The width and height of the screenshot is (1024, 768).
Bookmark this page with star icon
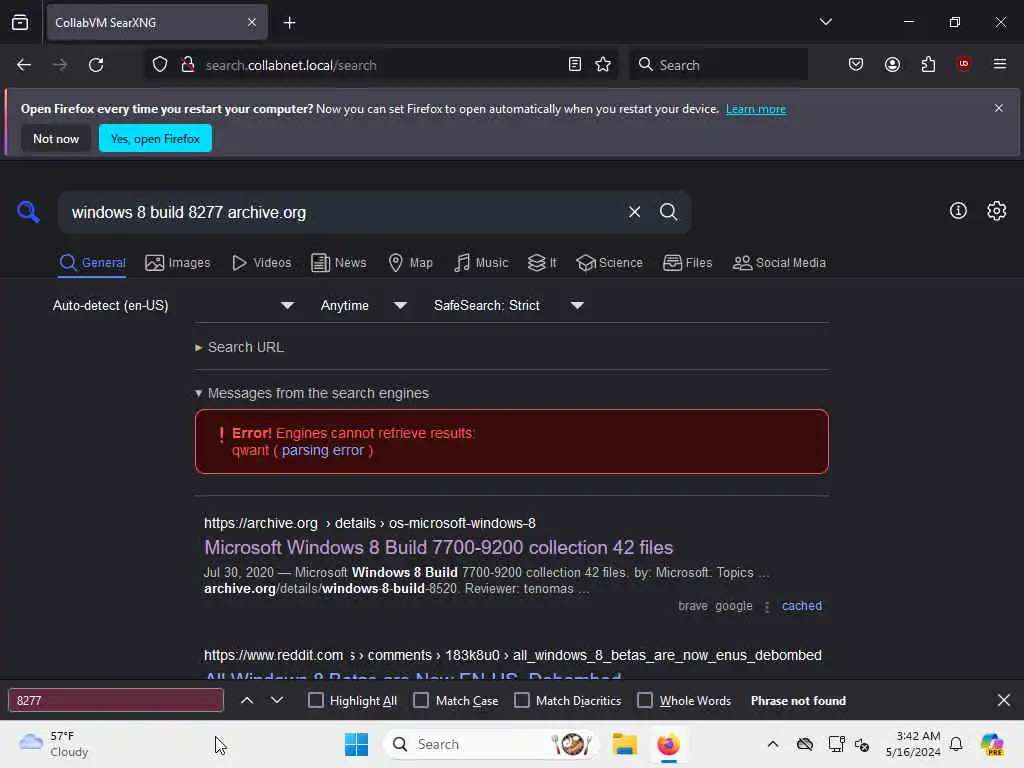pos(603,65)
